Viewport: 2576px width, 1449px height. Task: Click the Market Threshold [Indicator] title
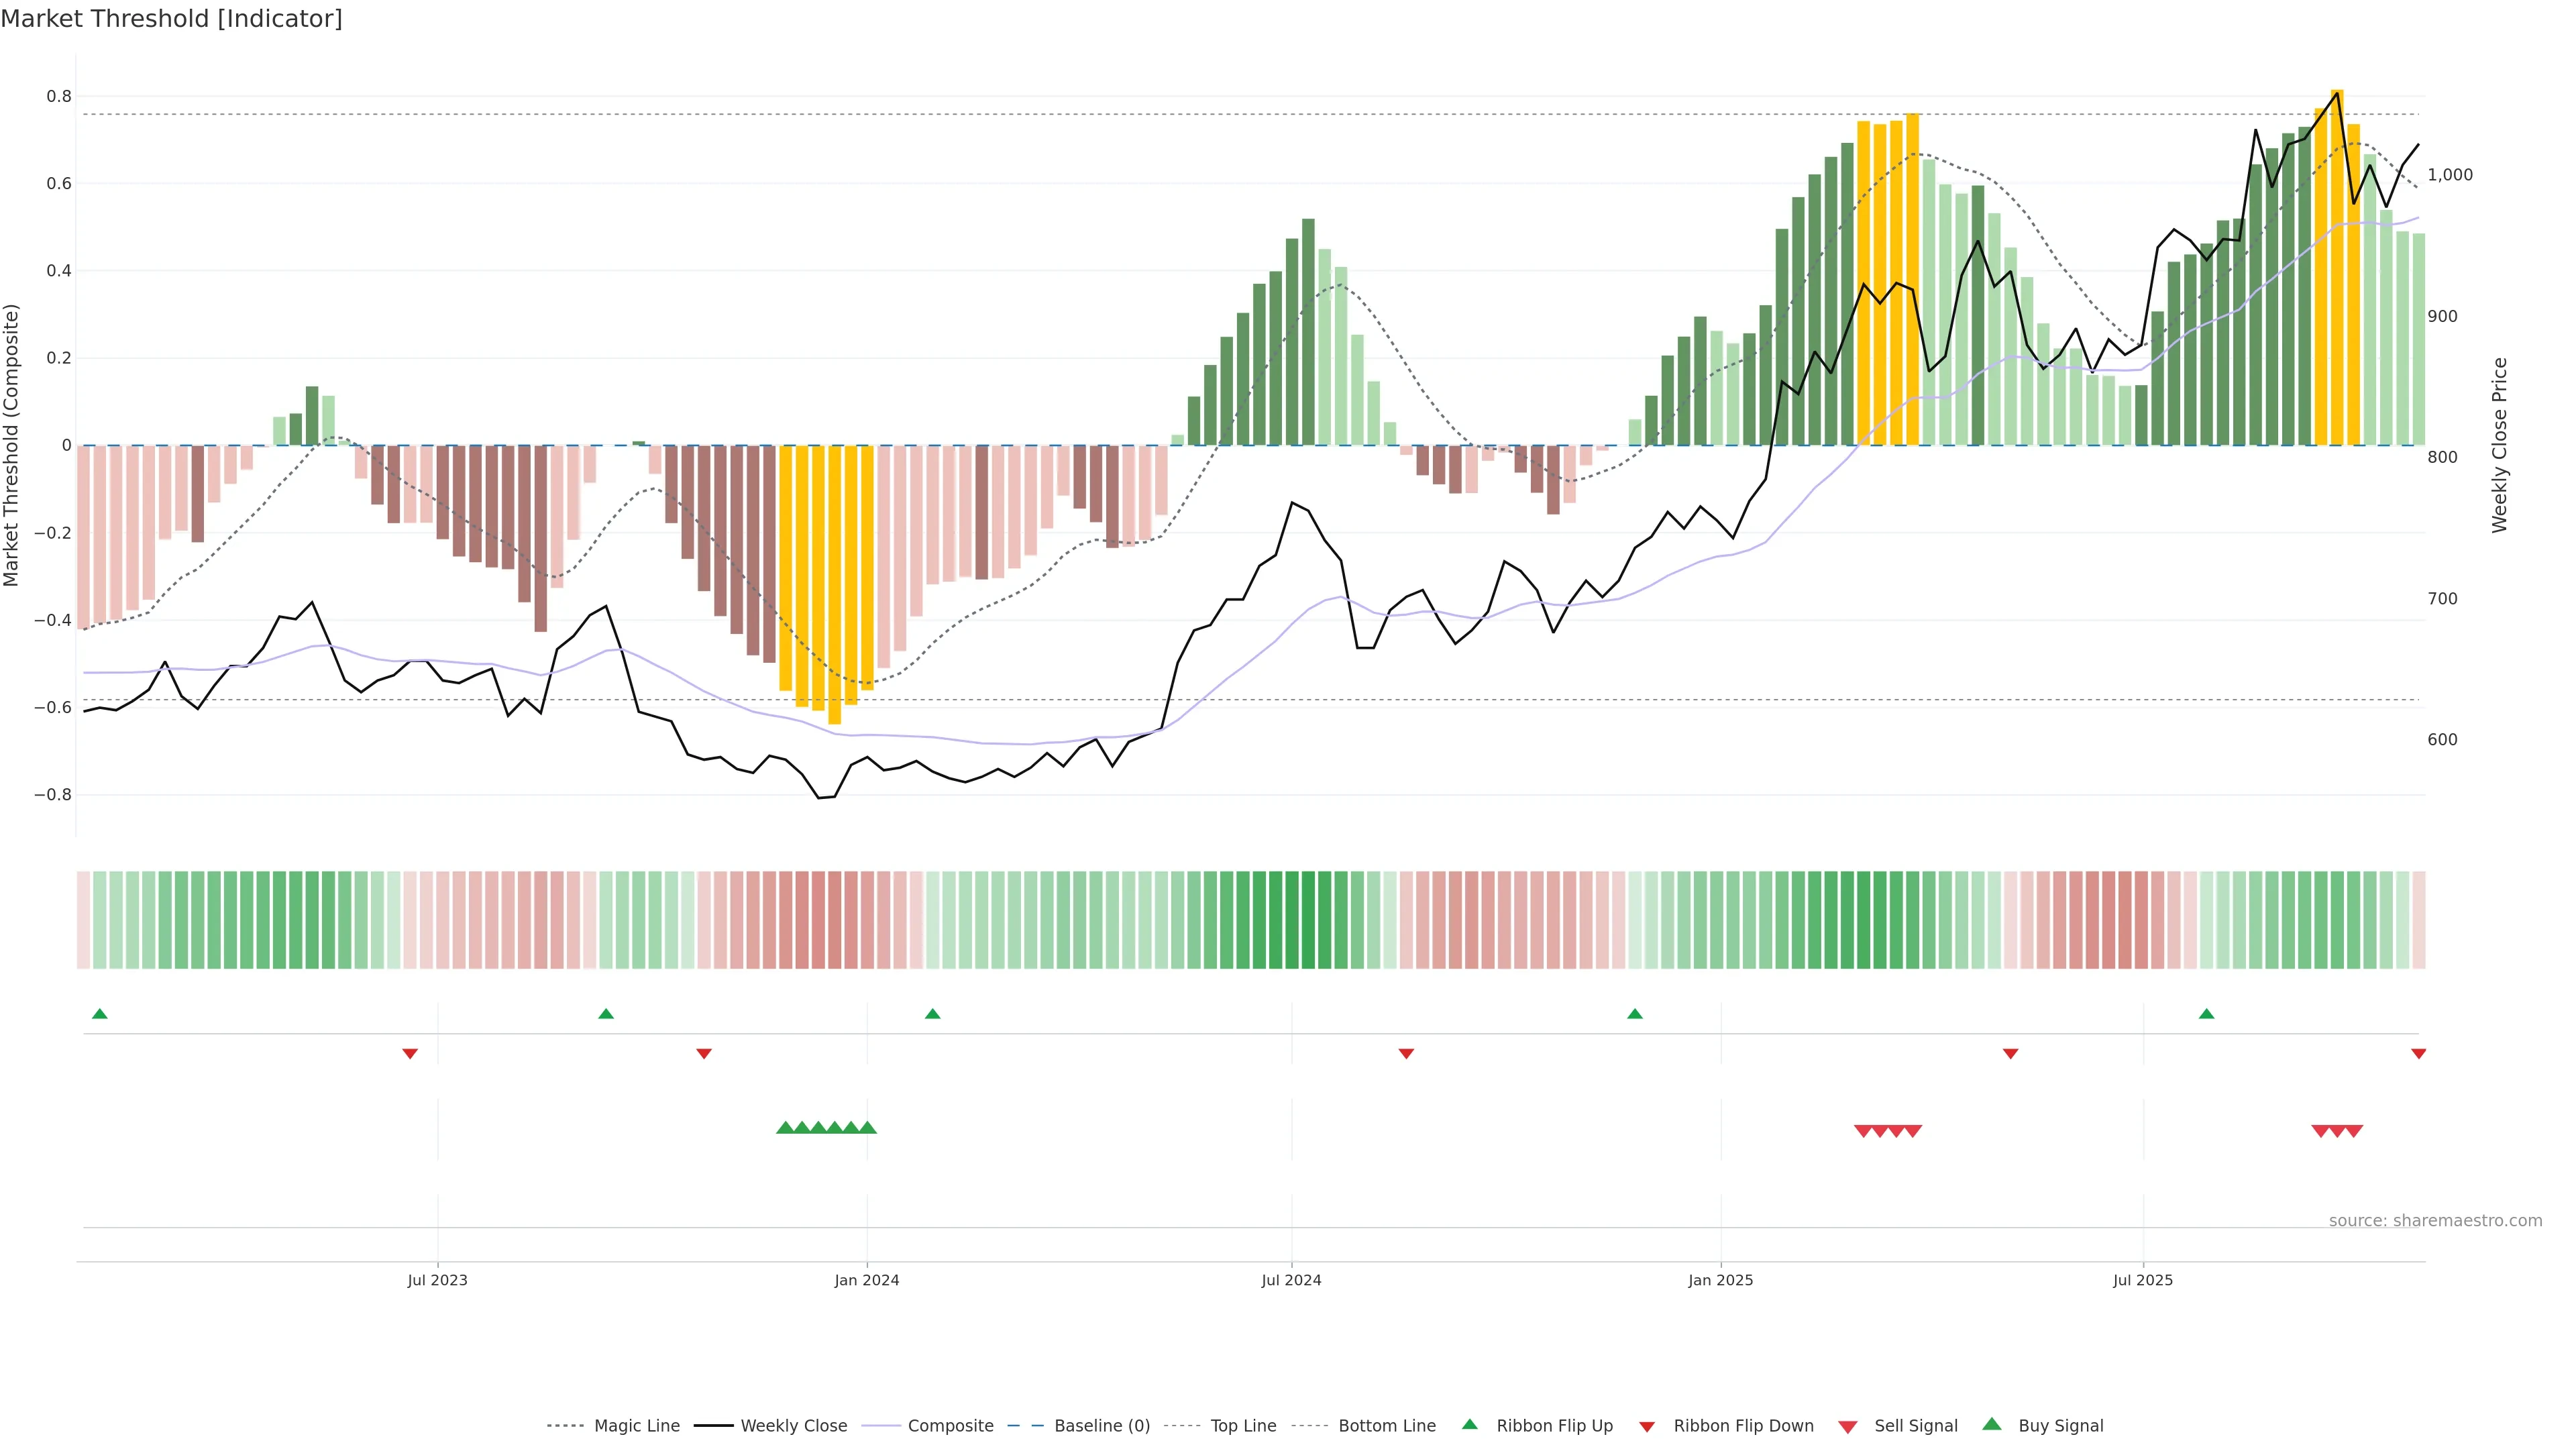[x=171, y=19]
